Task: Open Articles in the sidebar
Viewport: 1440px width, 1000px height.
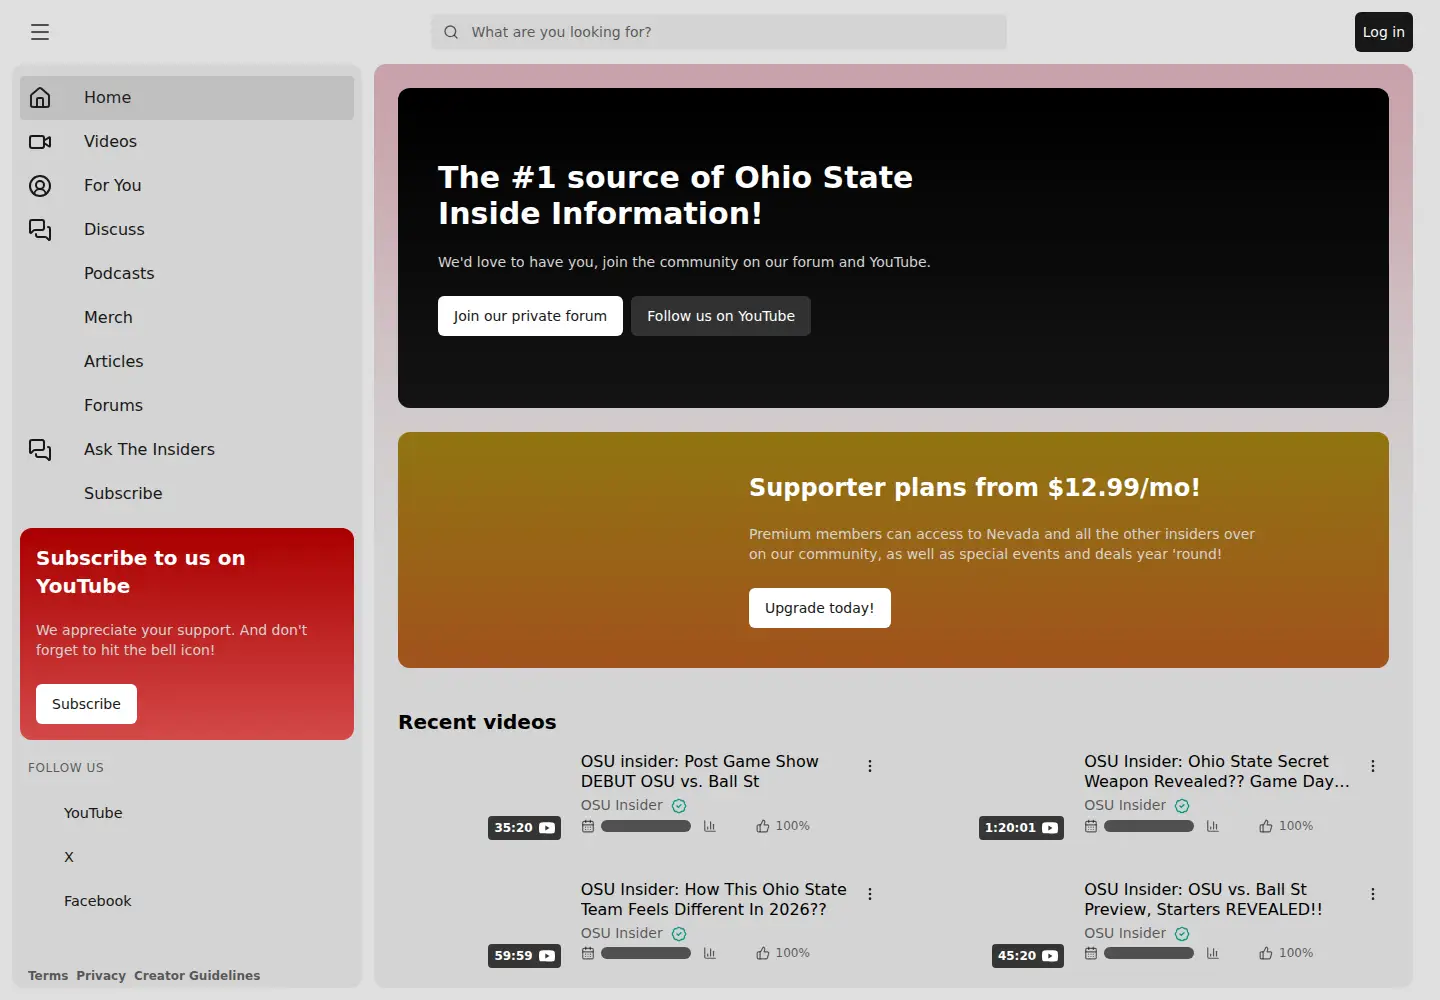Action: point(187,362)
